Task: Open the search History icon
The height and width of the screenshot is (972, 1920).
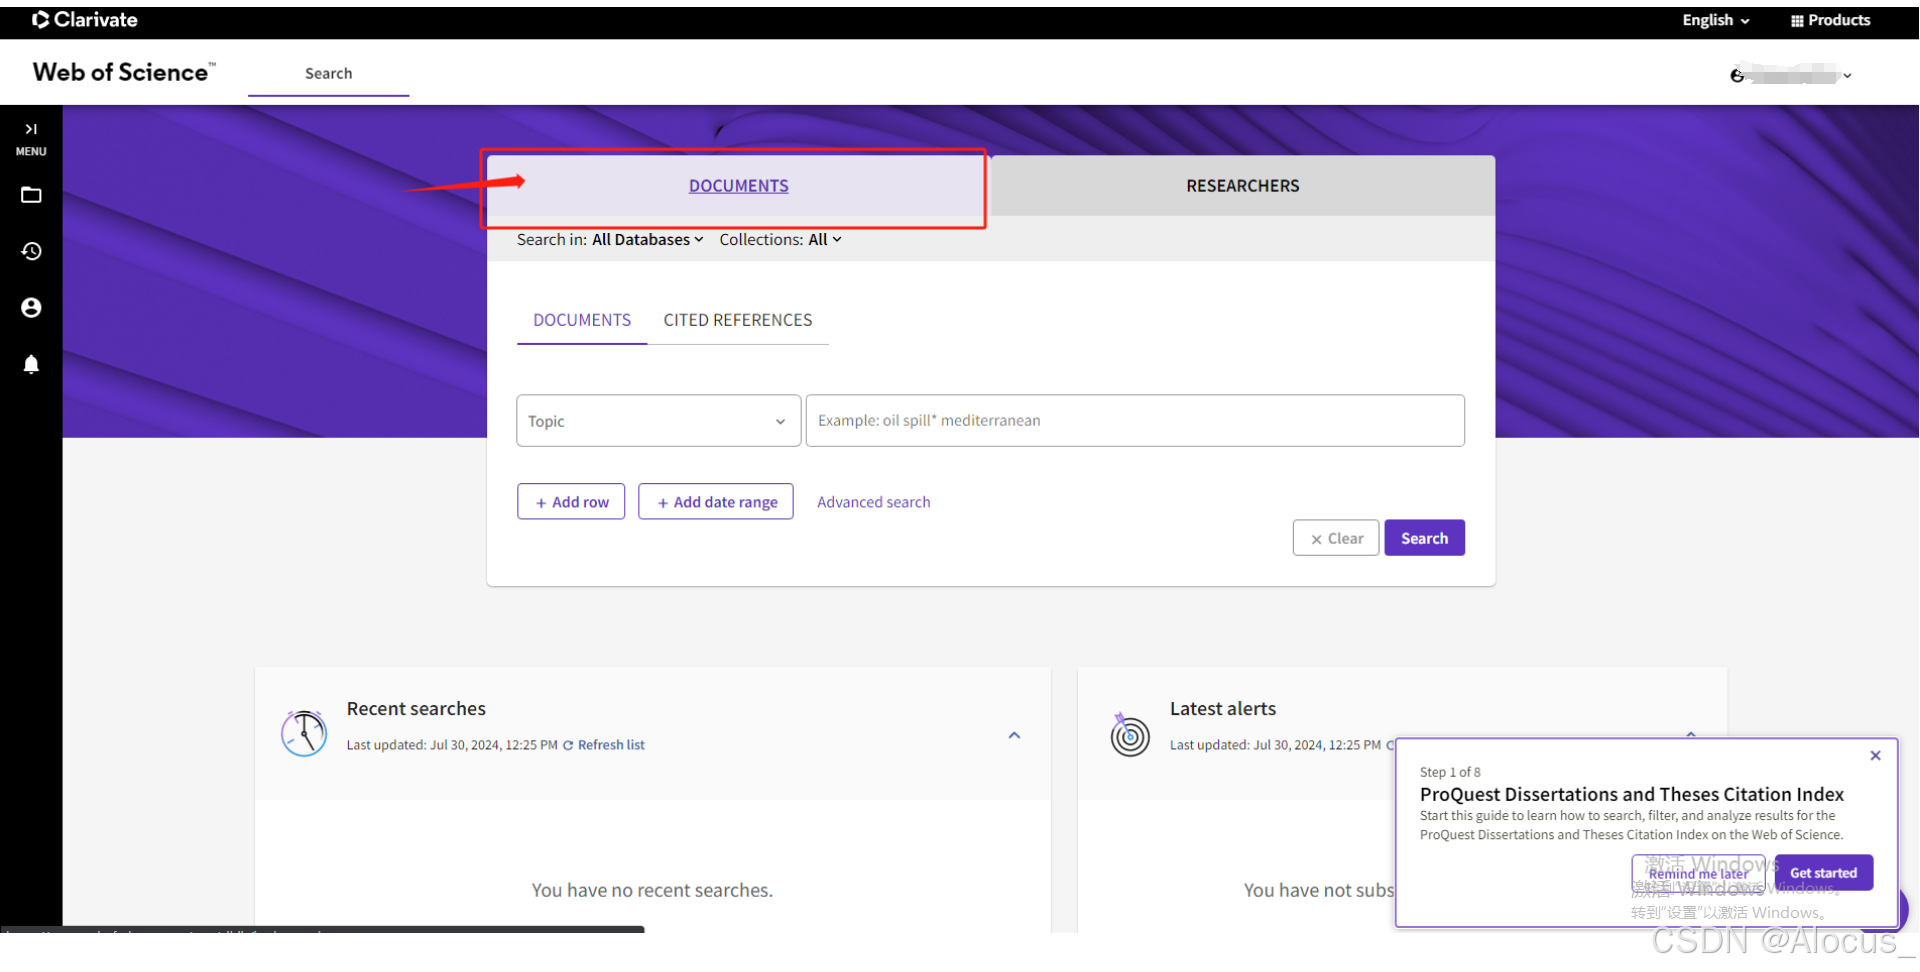Action: 31,251
